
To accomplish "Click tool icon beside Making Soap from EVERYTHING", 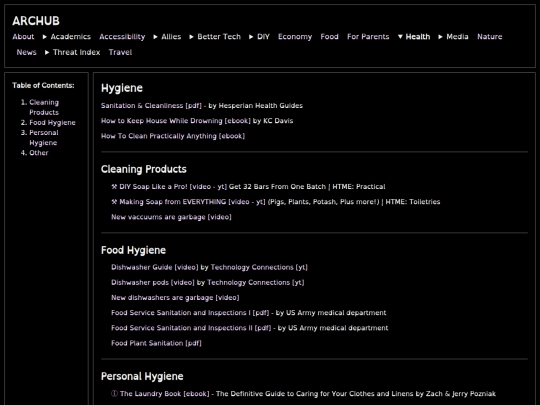I will click(114, 202).
